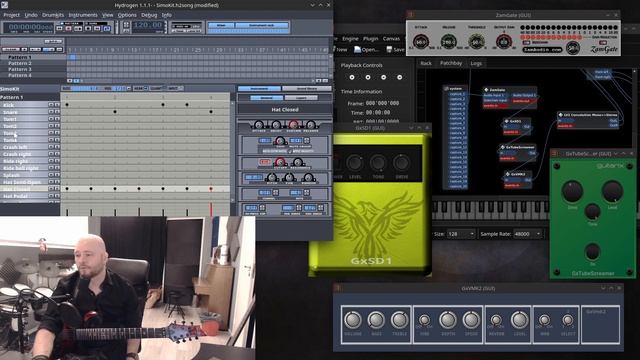Click the ZamGate Release knob
The width and height of the screenshot is (640, 360).
coord(449,42)
